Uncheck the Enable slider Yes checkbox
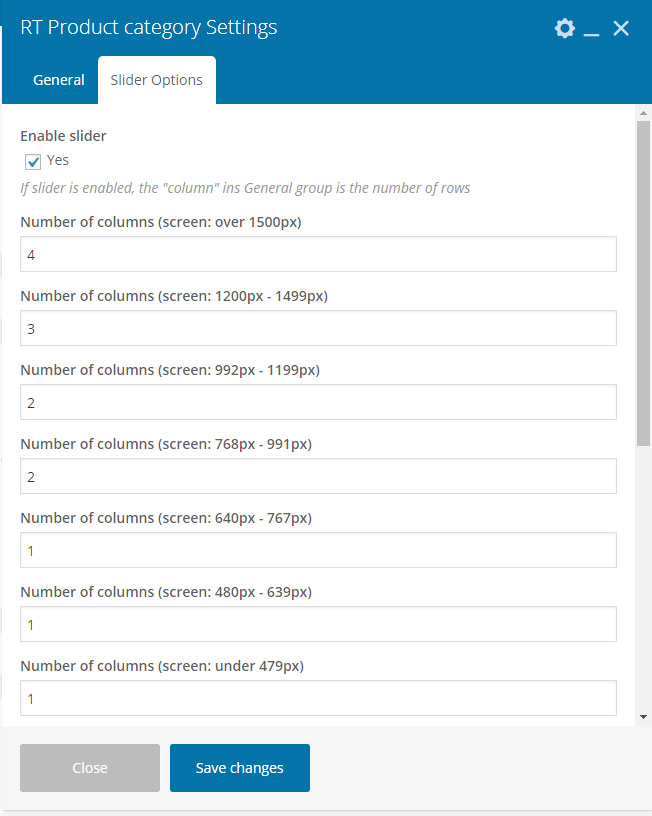652x816 pixels. [x=33, y=161]
